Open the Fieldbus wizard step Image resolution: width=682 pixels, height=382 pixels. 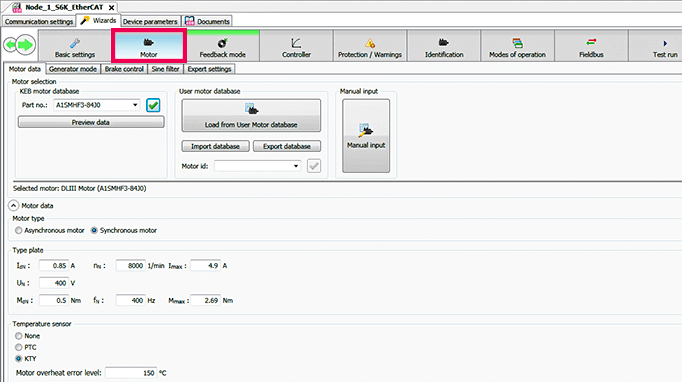pos(592,46)
